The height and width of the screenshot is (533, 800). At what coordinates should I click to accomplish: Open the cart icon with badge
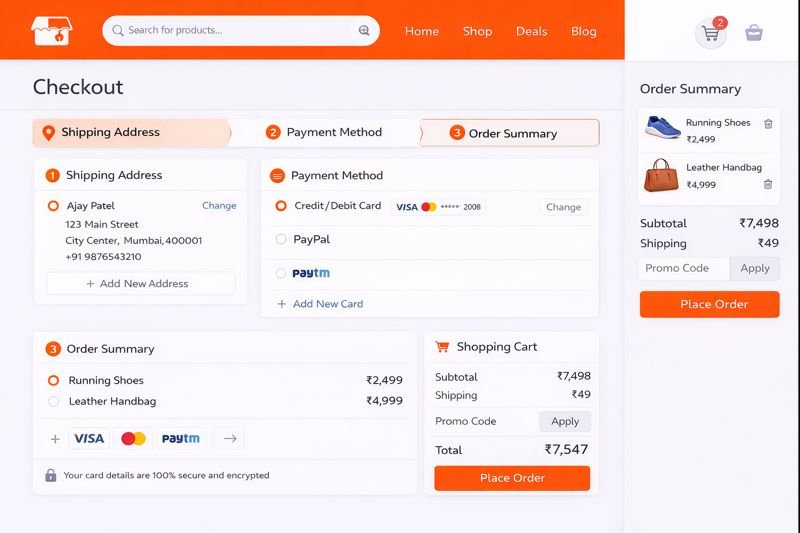(x=711, y=33)
